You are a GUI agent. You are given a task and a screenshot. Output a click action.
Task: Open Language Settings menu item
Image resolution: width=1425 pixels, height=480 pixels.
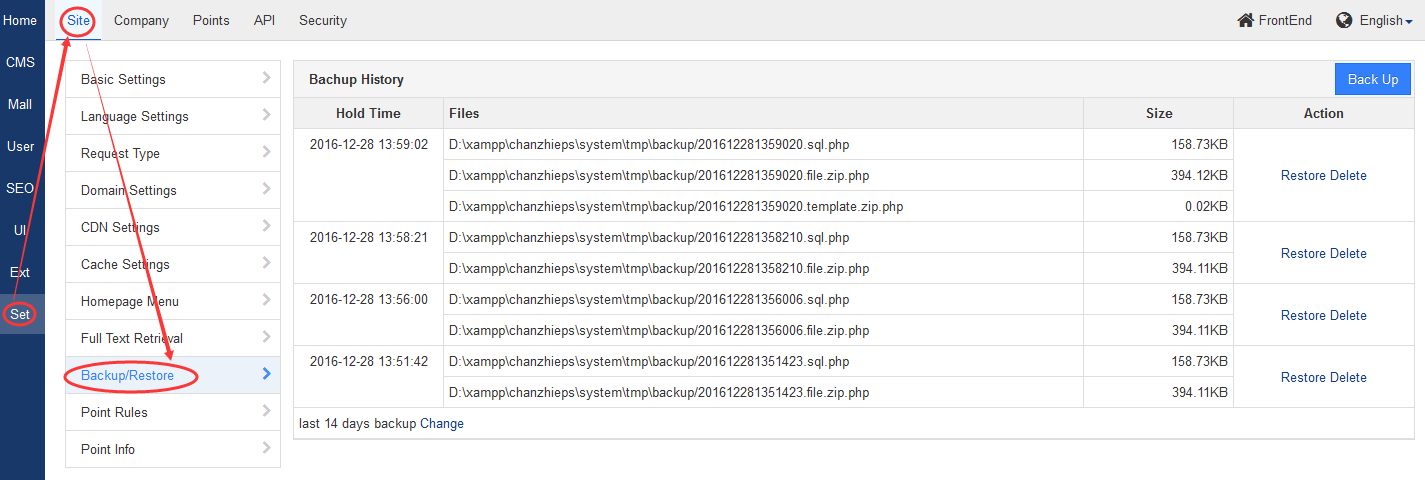(173, 116)
